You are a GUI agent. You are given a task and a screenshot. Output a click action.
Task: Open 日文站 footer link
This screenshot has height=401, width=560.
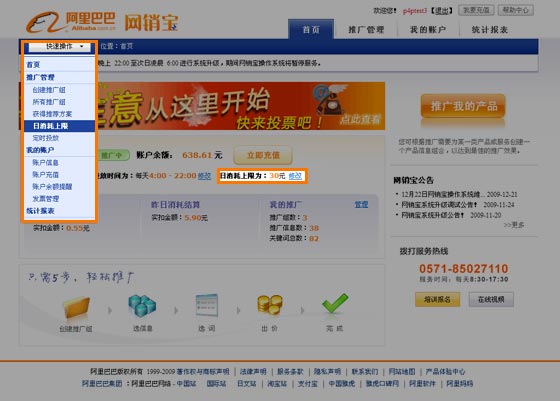pos(247,384)
